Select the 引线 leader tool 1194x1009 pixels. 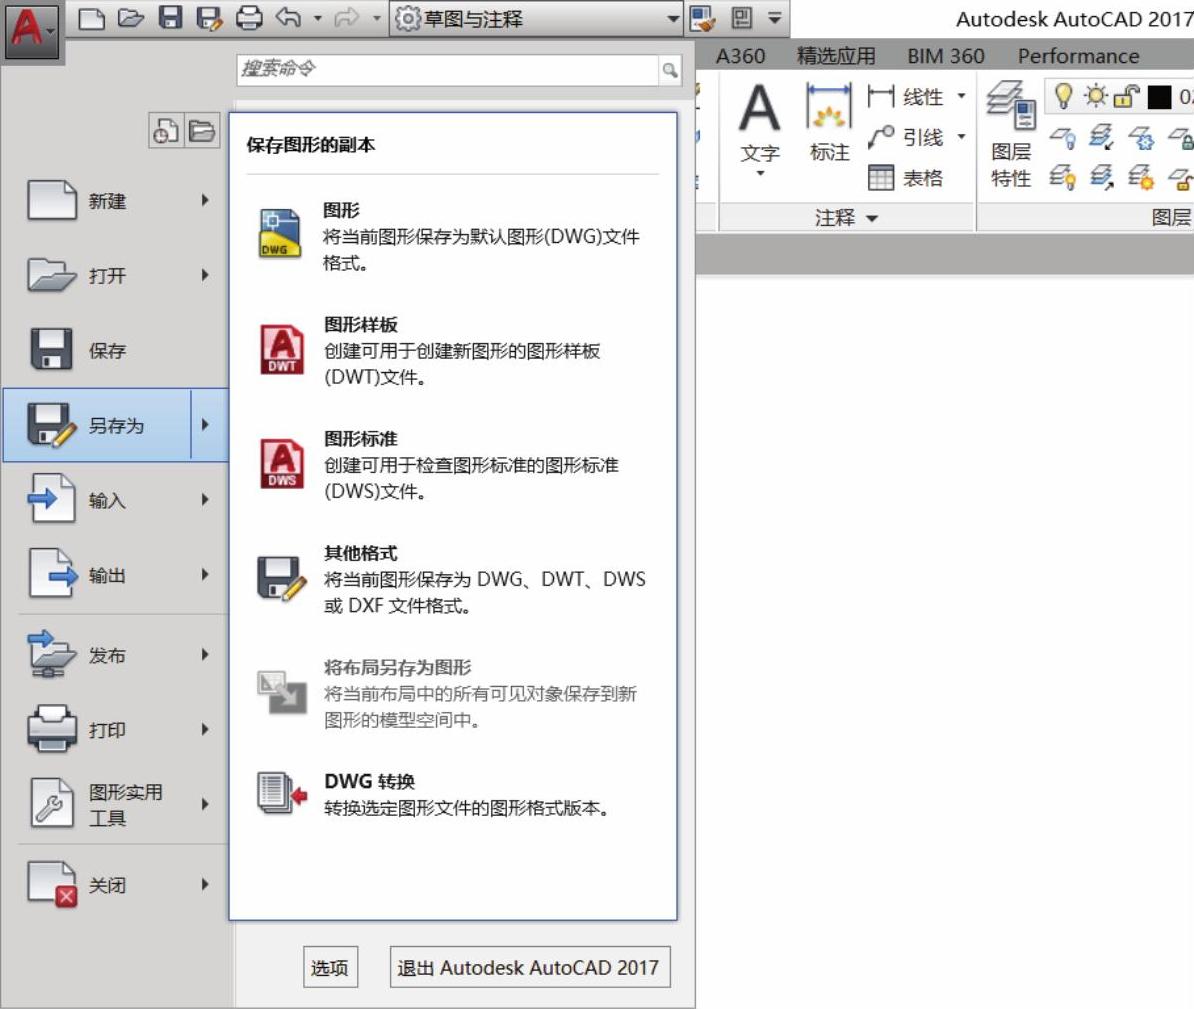tap(906, 137)
